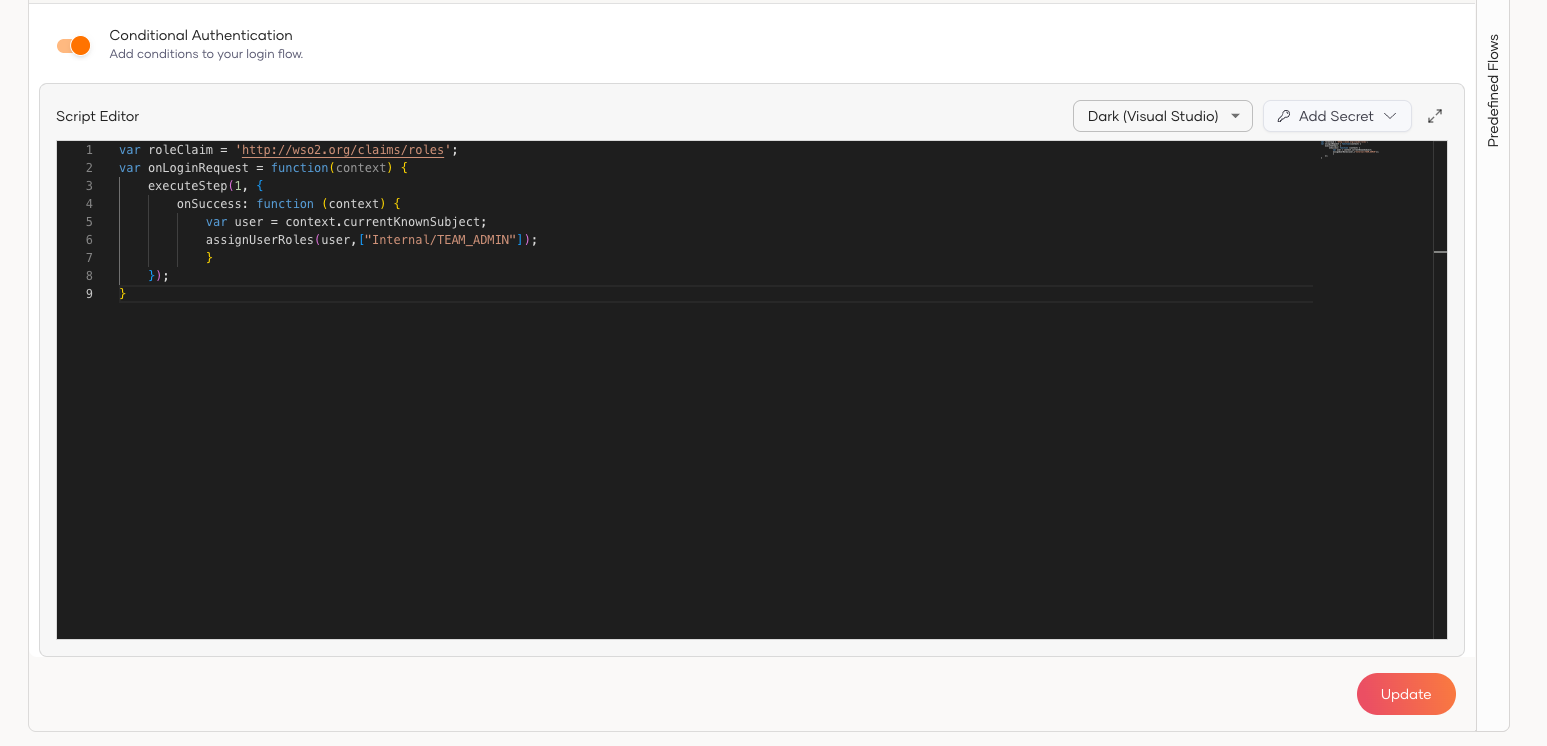This screenshot has height=746, width=1547.
Task: Click the key icon on Add Secret
Action: coord(1284,116)
